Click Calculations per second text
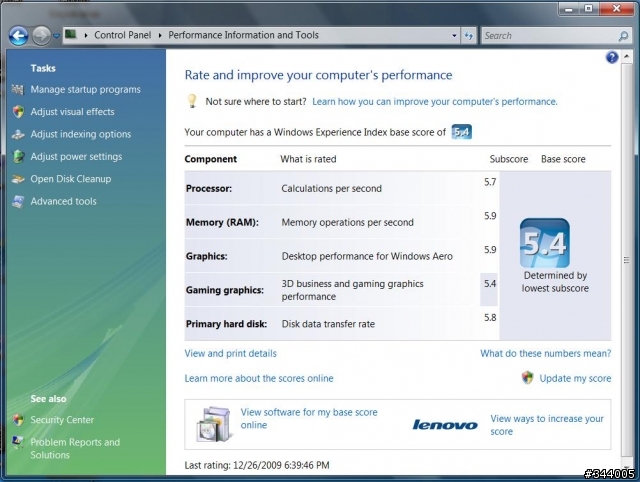This screenshot has height=482, width=640. (x=331, y=189)
